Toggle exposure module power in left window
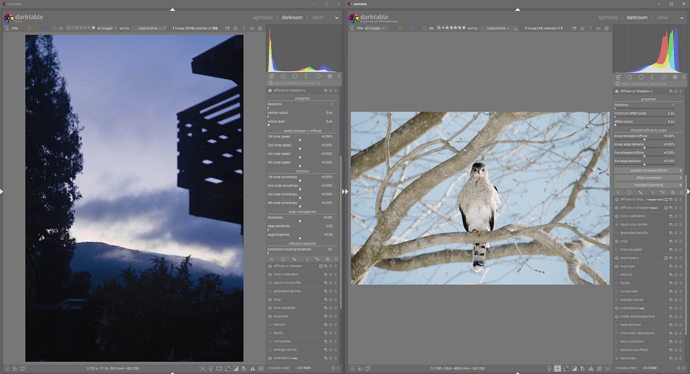 click(x=270, y=316)
